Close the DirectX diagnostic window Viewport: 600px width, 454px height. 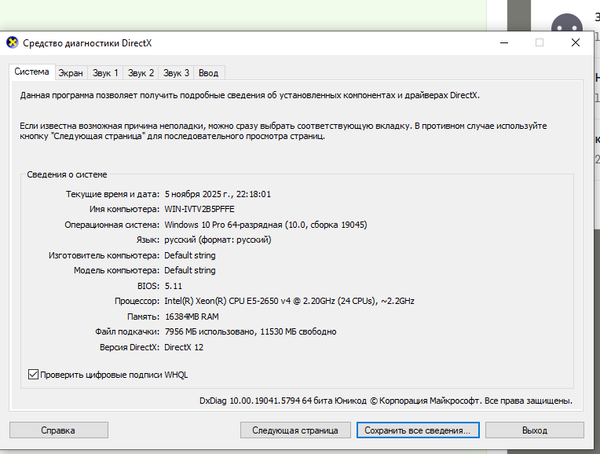(575, 42)
